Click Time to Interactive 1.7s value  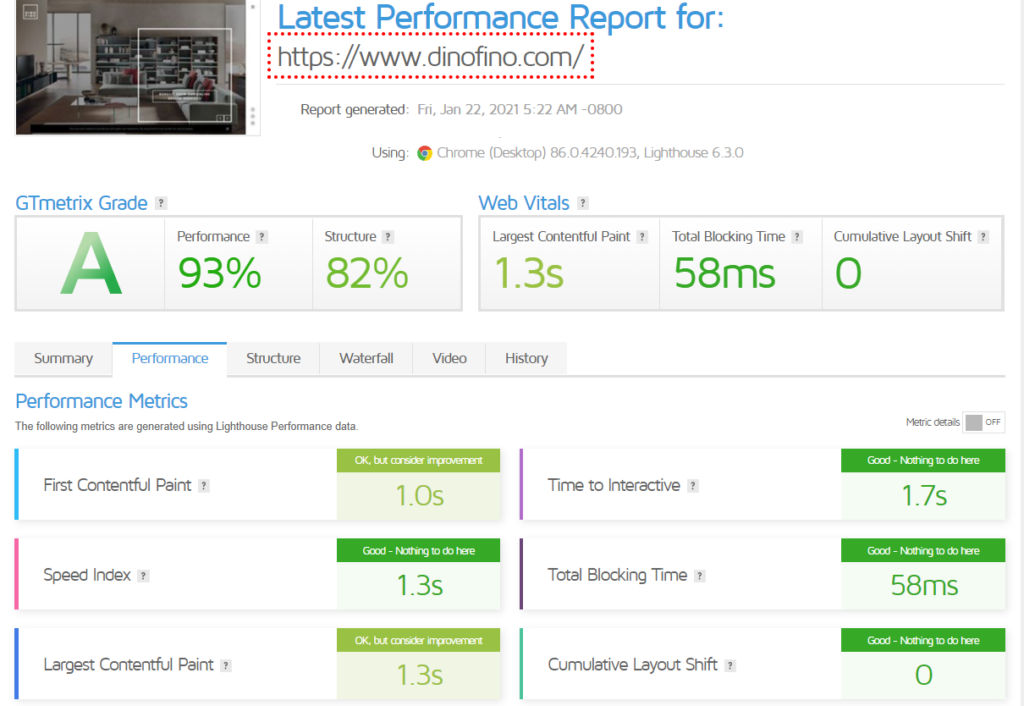click(924, 496)
